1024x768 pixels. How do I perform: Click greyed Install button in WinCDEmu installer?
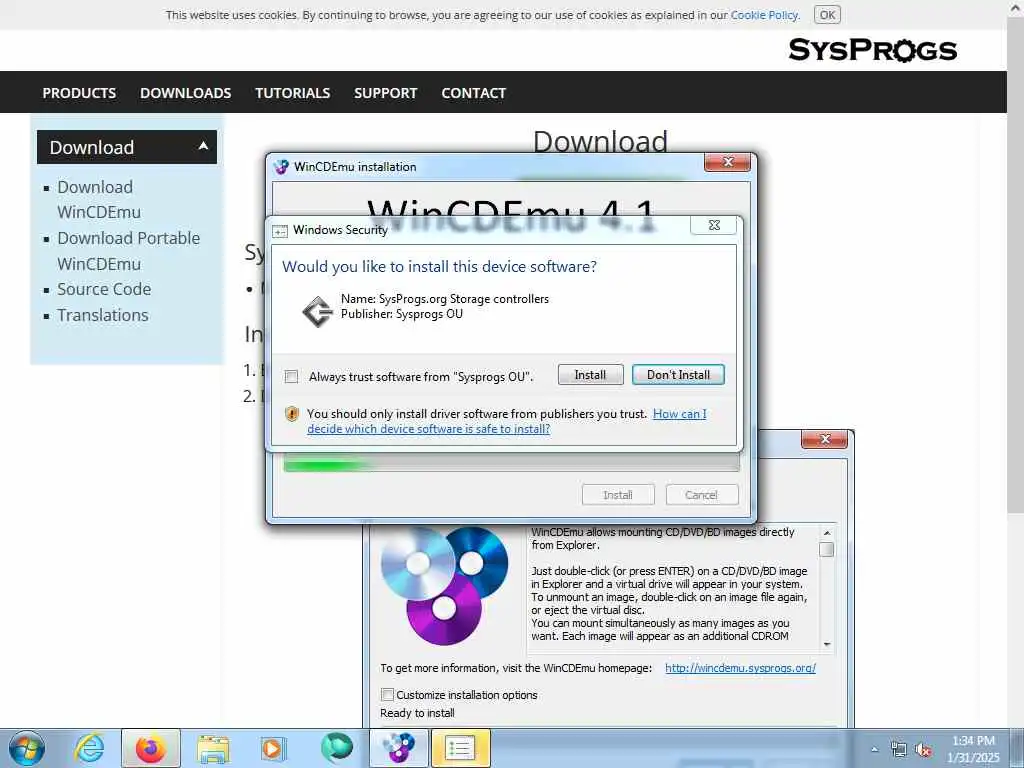point(618,495)
